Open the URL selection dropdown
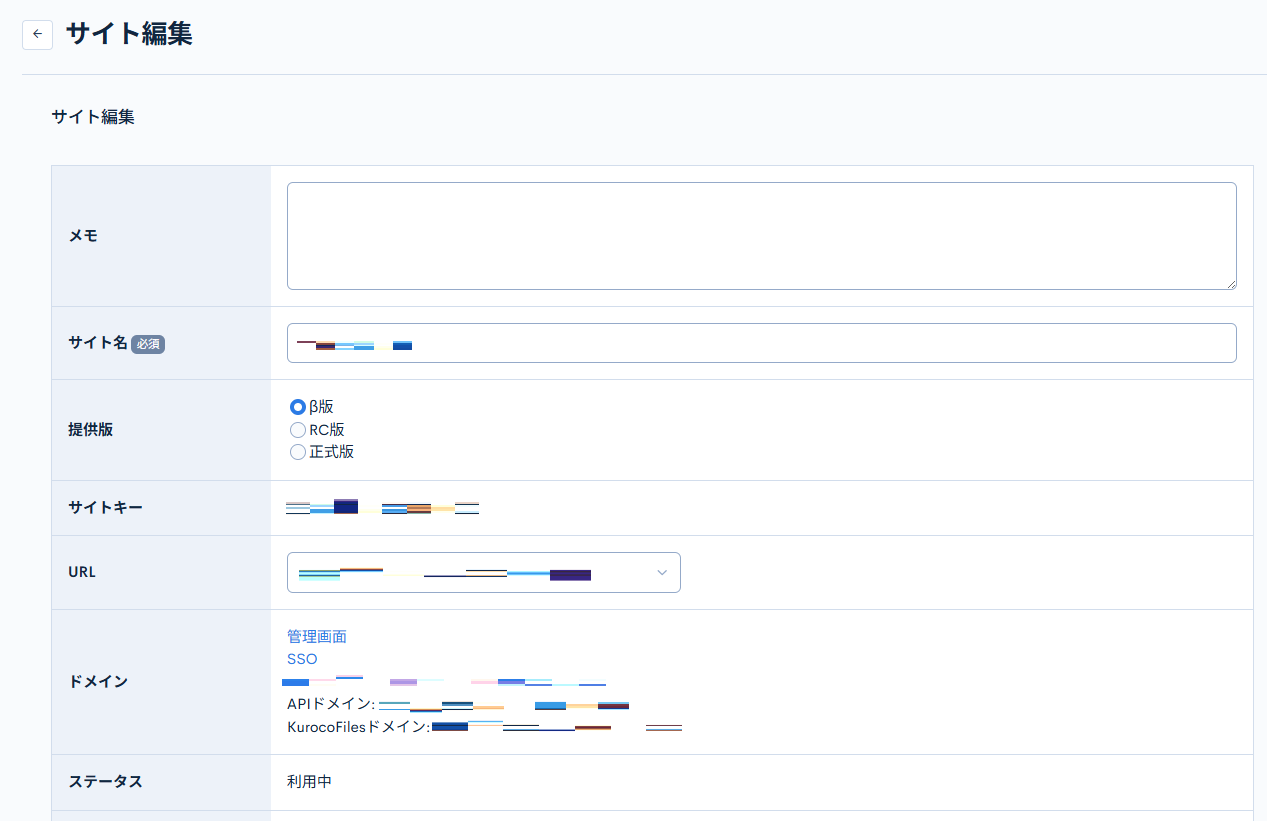This screenshot has width=1267, height=821. point(483,572)
